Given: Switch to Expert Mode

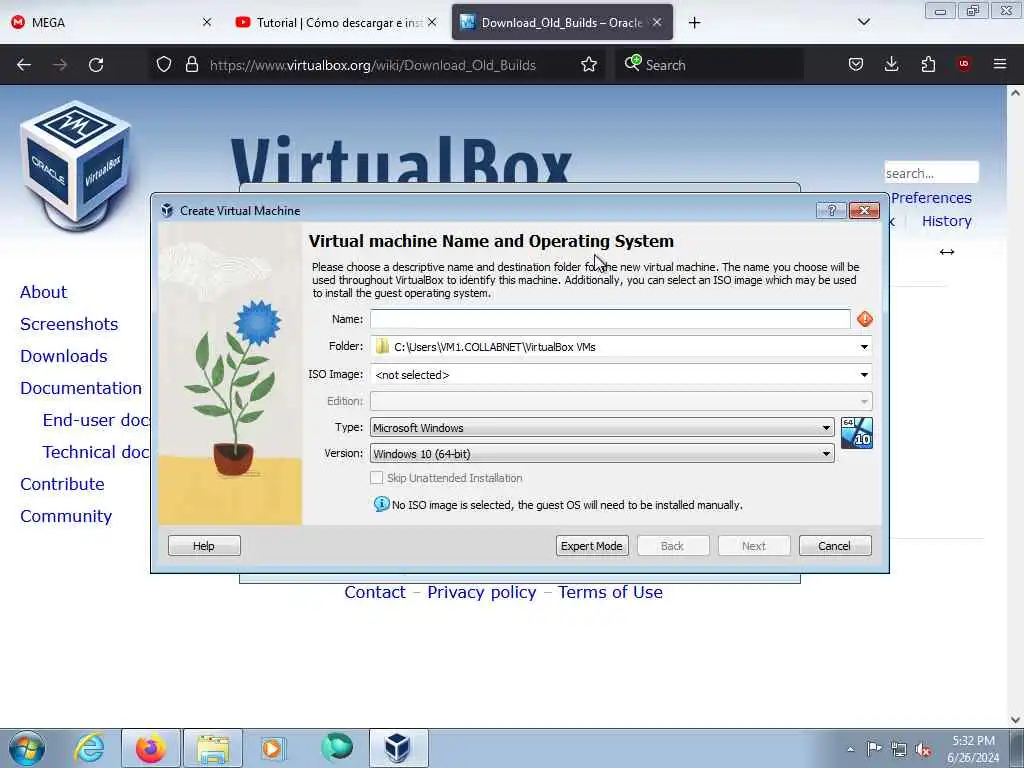Looking at the screenshot, I should click(592, 546).
